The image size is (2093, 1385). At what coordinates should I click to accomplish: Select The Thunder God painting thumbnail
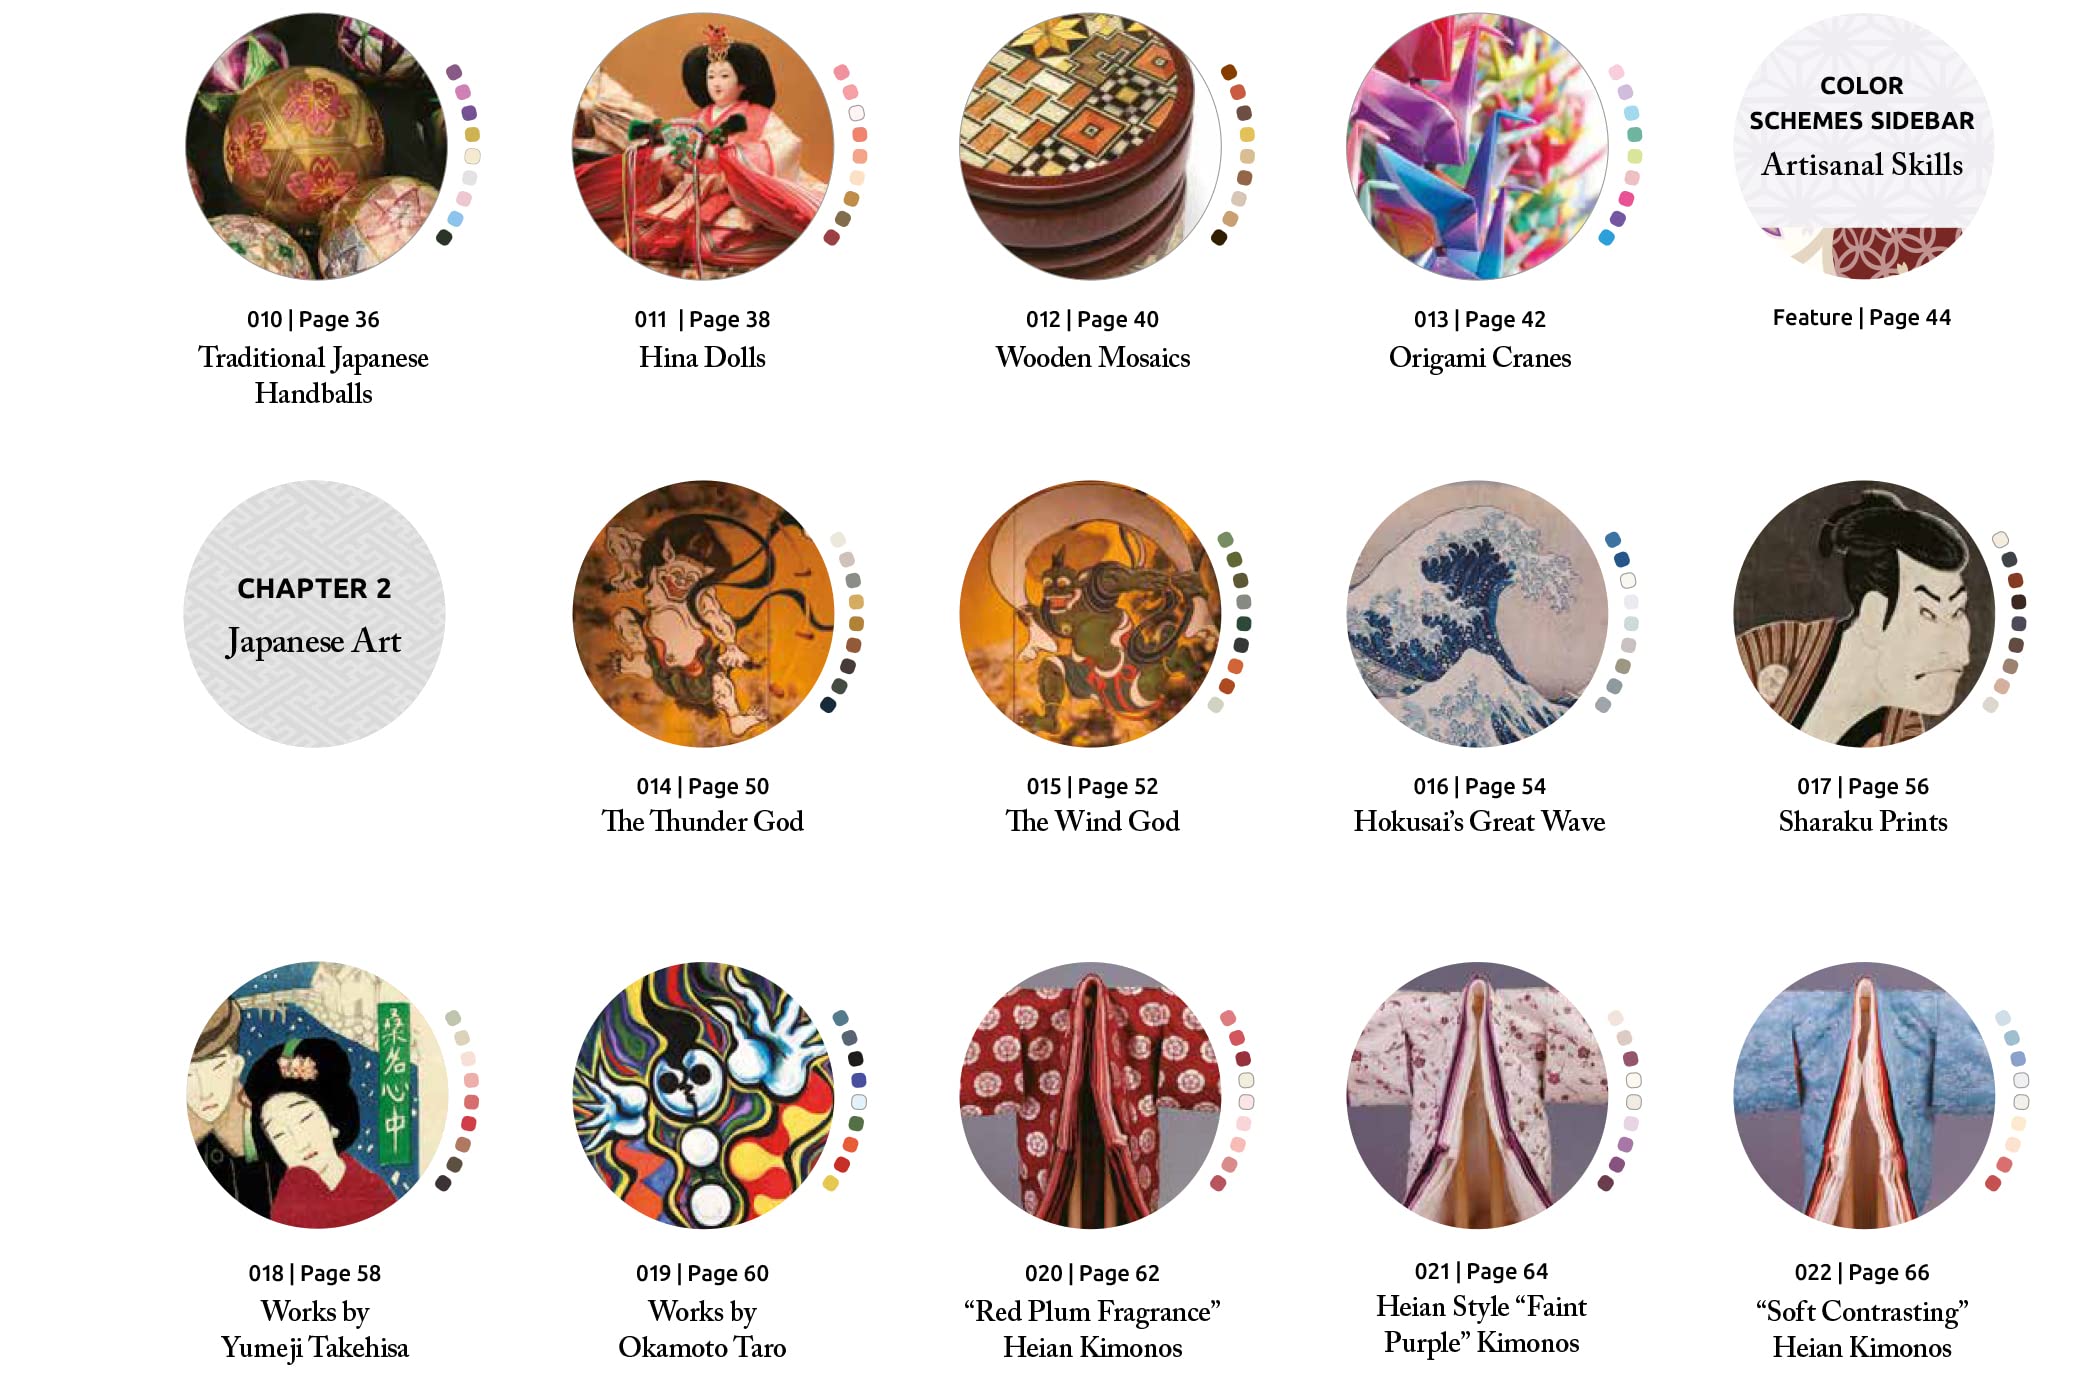[703, 614]
